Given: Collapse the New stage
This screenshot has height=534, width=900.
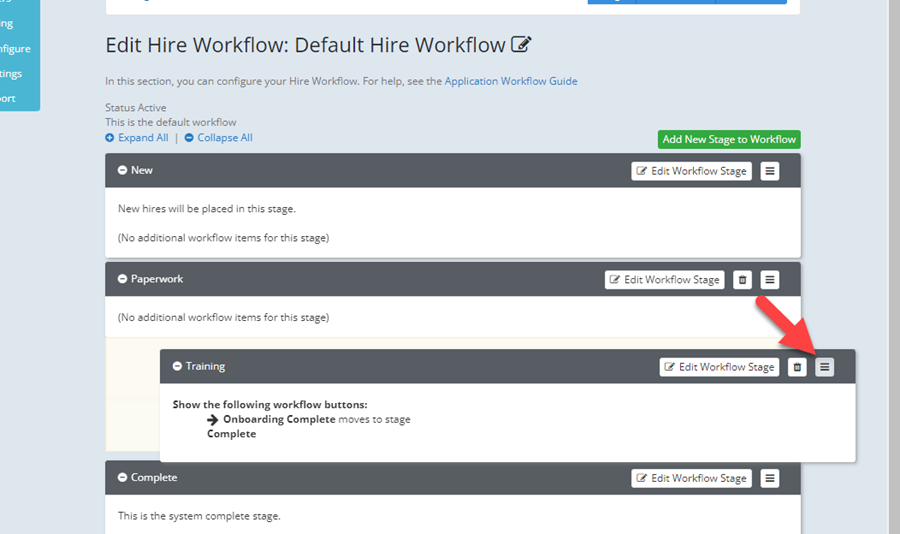Looking at the screenshot, I should 122,170.
